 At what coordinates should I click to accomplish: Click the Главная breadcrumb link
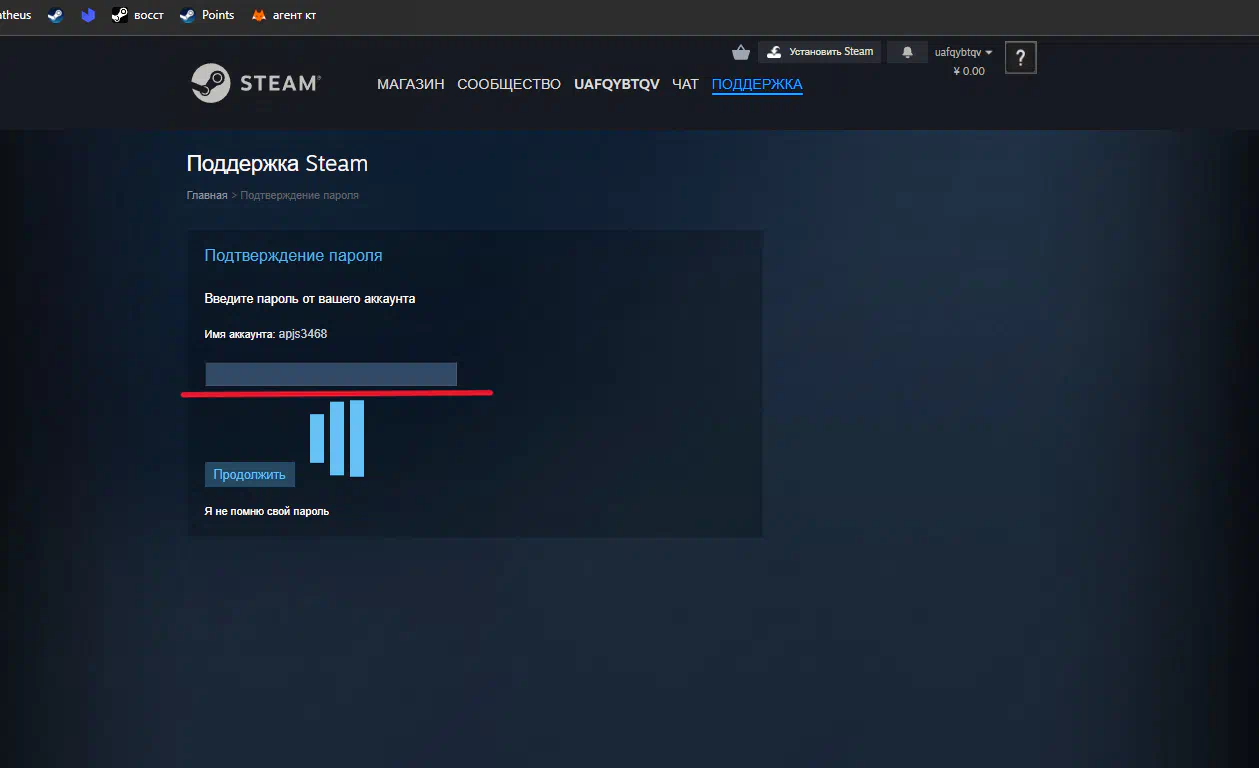tap(207, 195)
